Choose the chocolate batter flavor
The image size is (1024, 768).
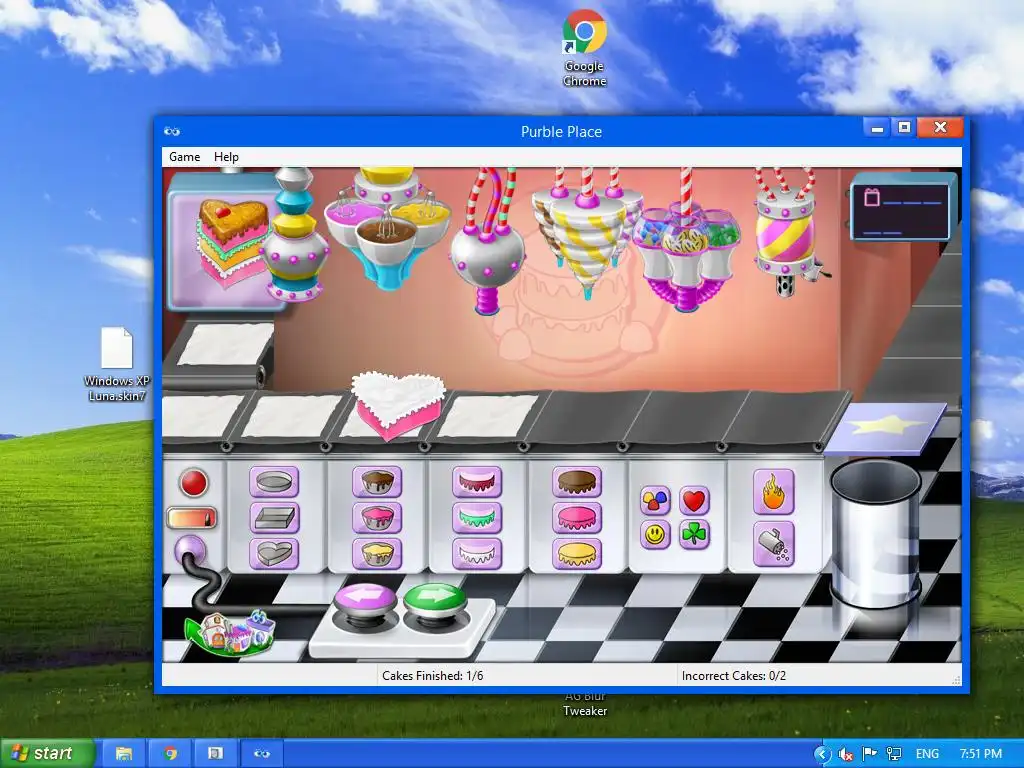click(377, 483)
